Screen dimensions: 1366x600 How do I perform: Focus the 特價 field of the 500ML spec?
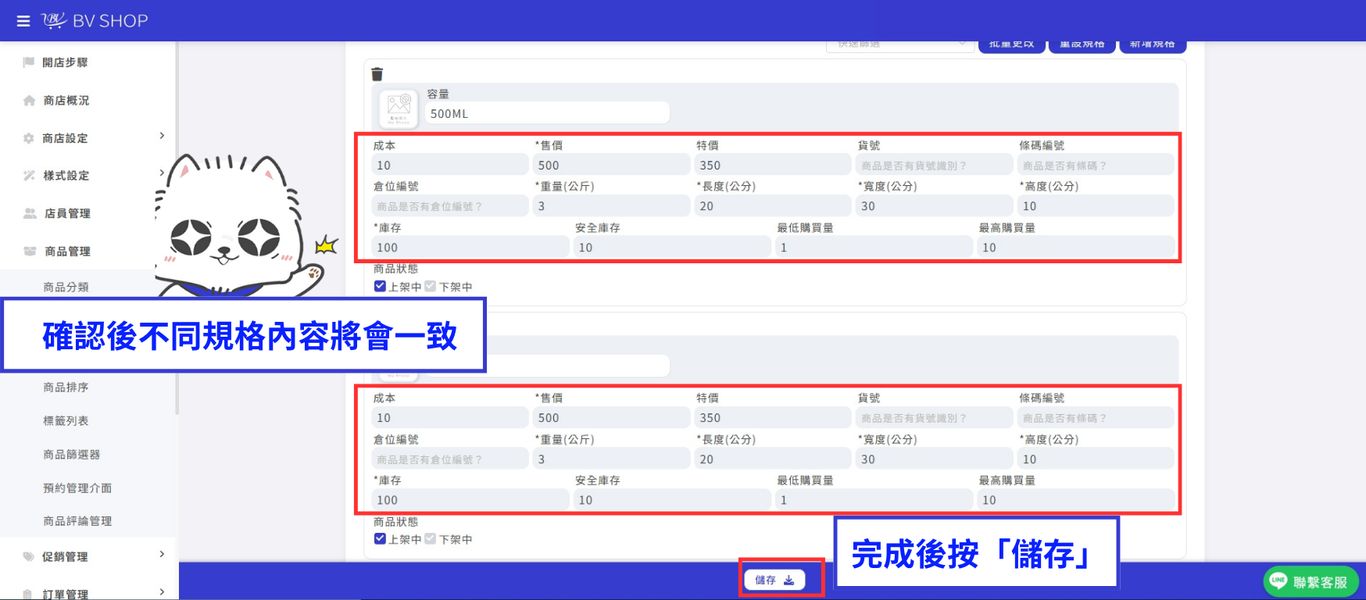click(773, 165)
